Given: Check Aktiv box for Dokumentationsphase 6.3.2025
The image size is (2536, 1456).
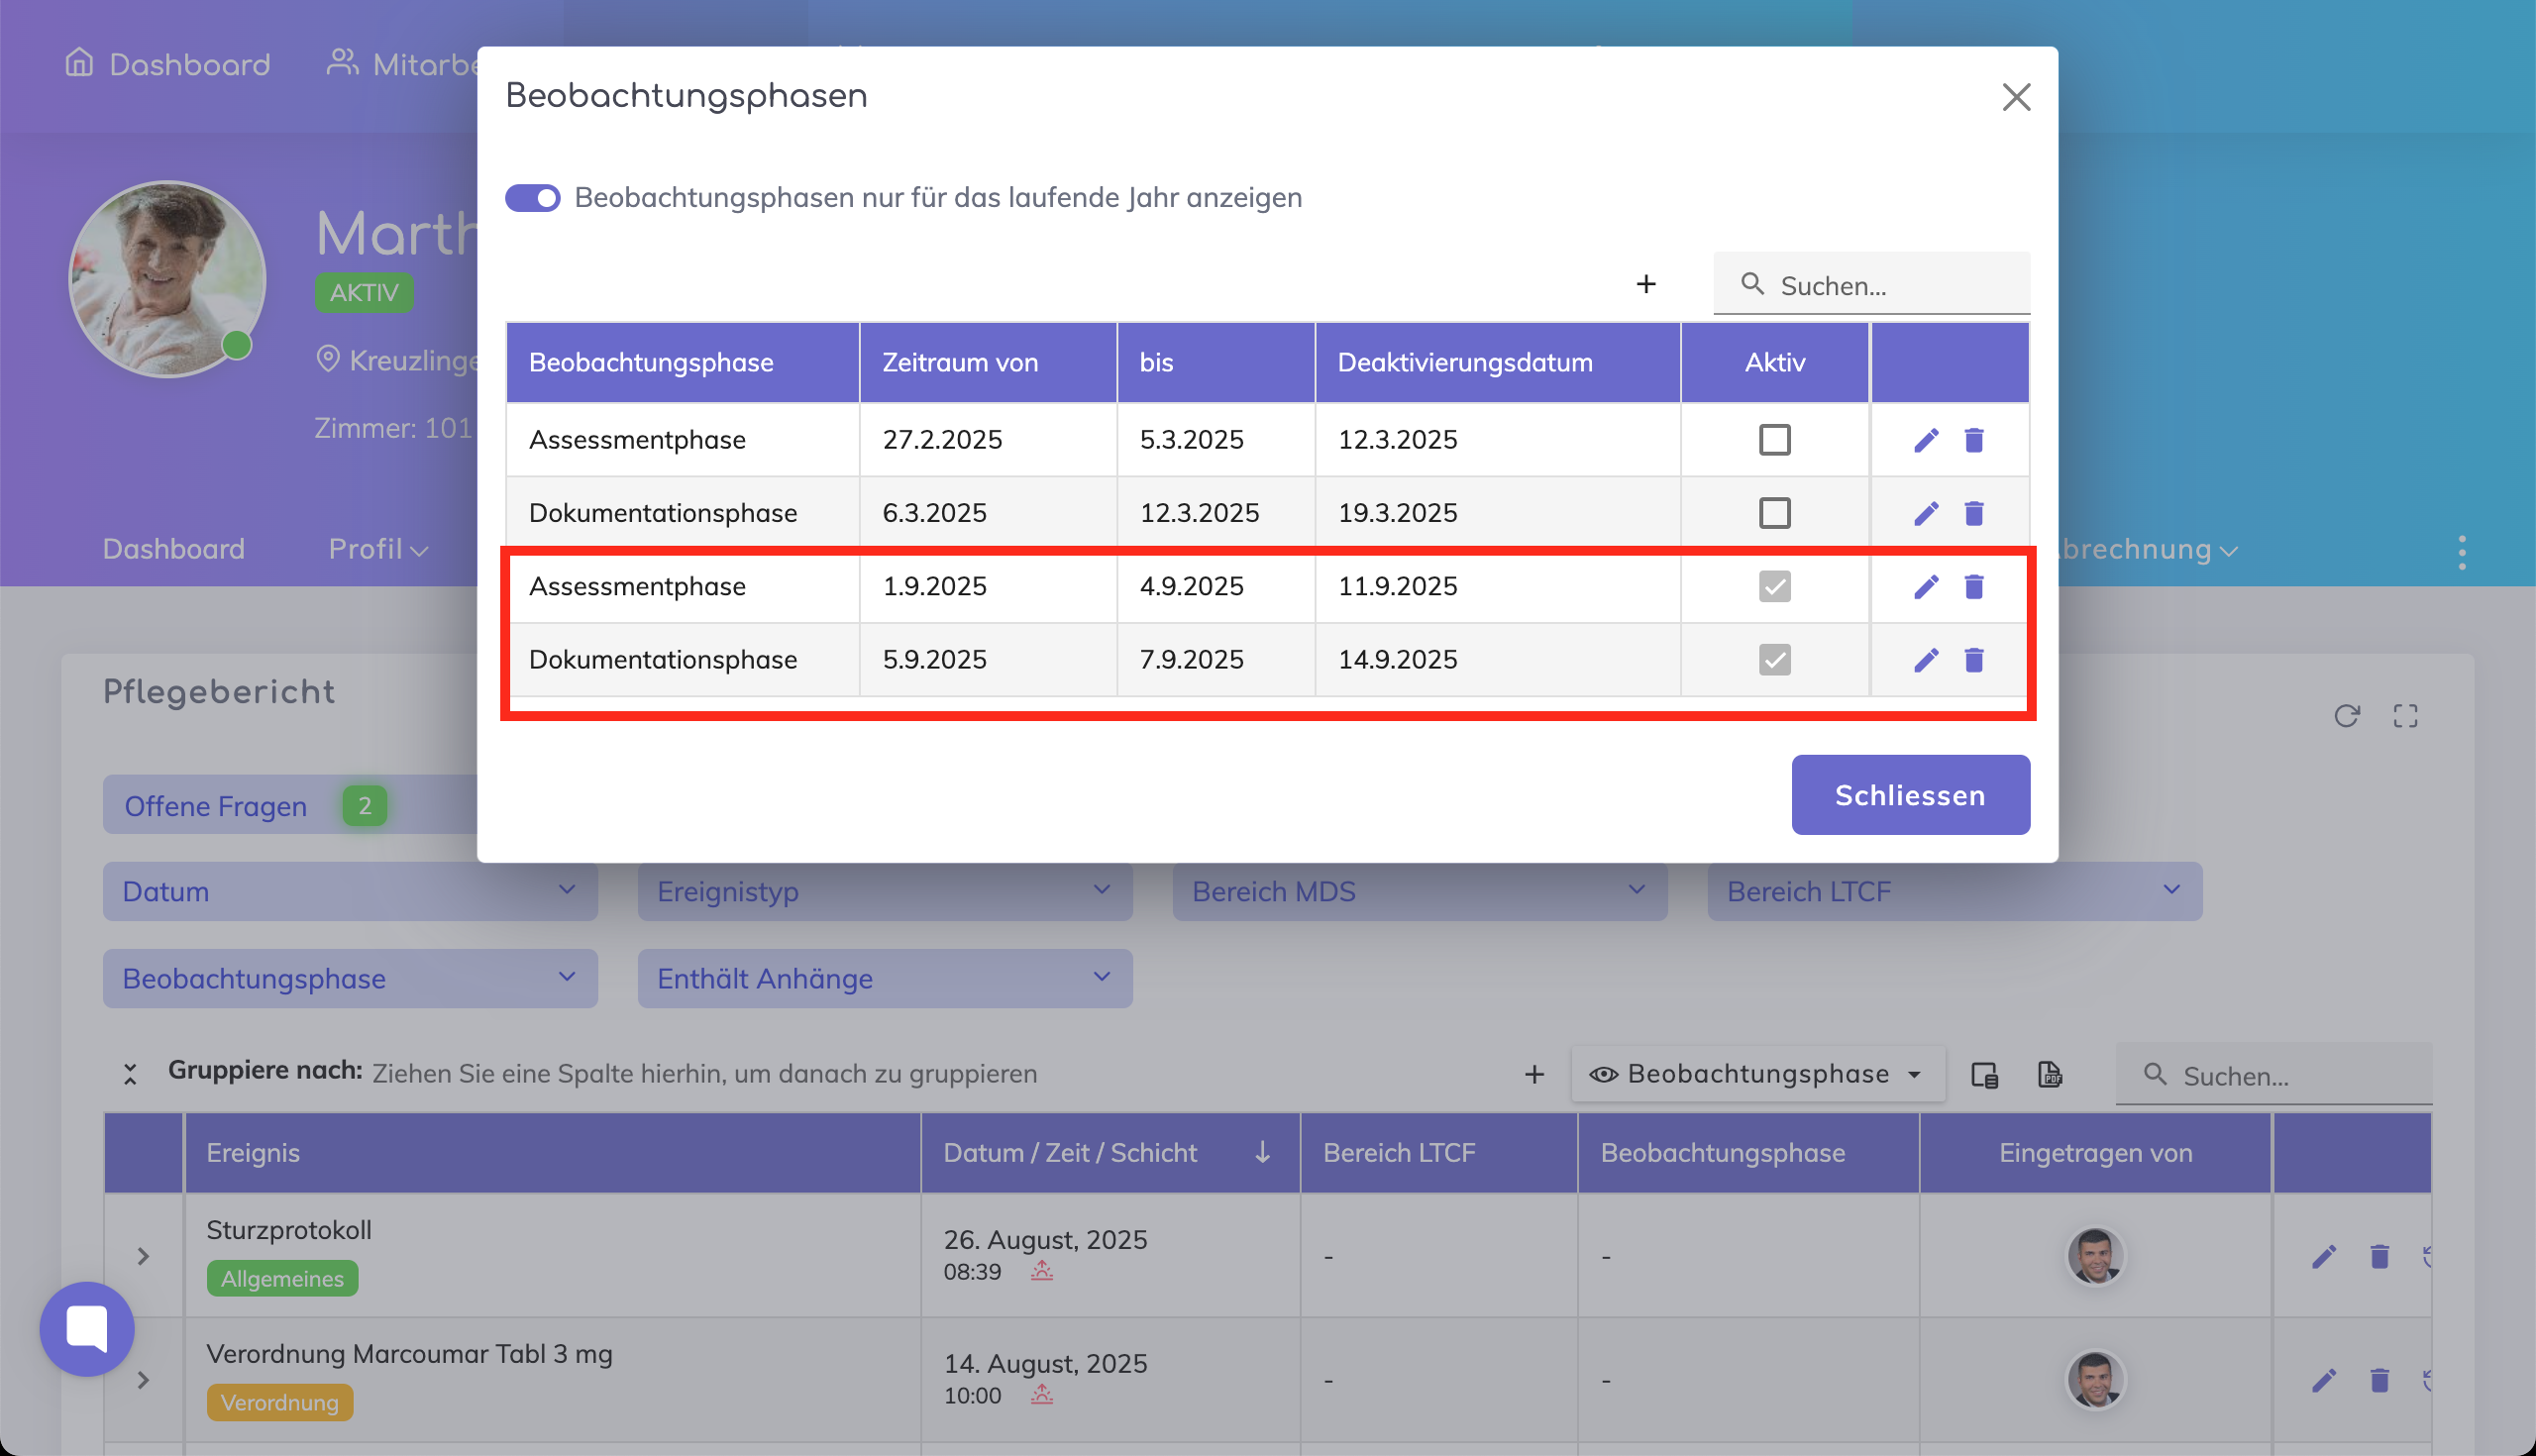Looking at the screenshot, I should (x=1774, y=513).
